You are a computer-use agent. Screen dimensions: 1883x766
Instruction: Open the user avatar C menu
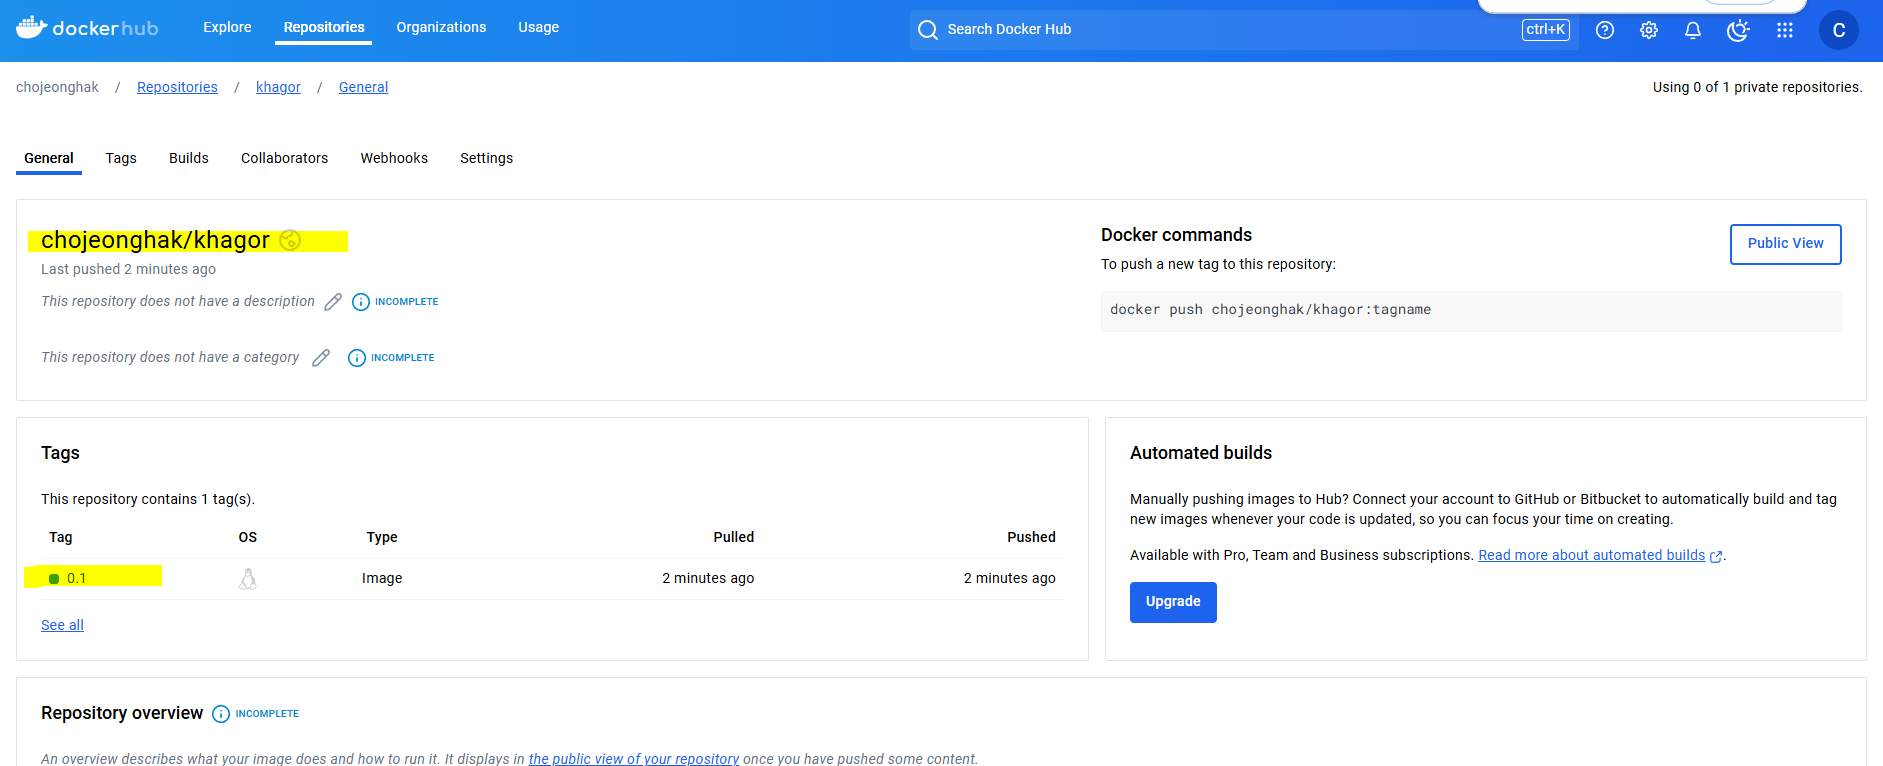pyautogui.click(x=1839, y=30)
